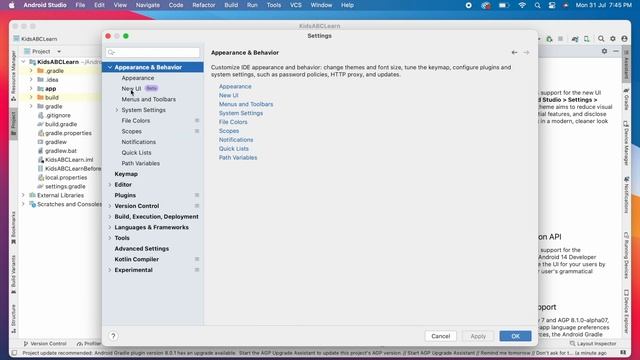Viewport: 640px width, 360px height.
Task: Expand Languages & Frameworks section
Action: [110, 227]
